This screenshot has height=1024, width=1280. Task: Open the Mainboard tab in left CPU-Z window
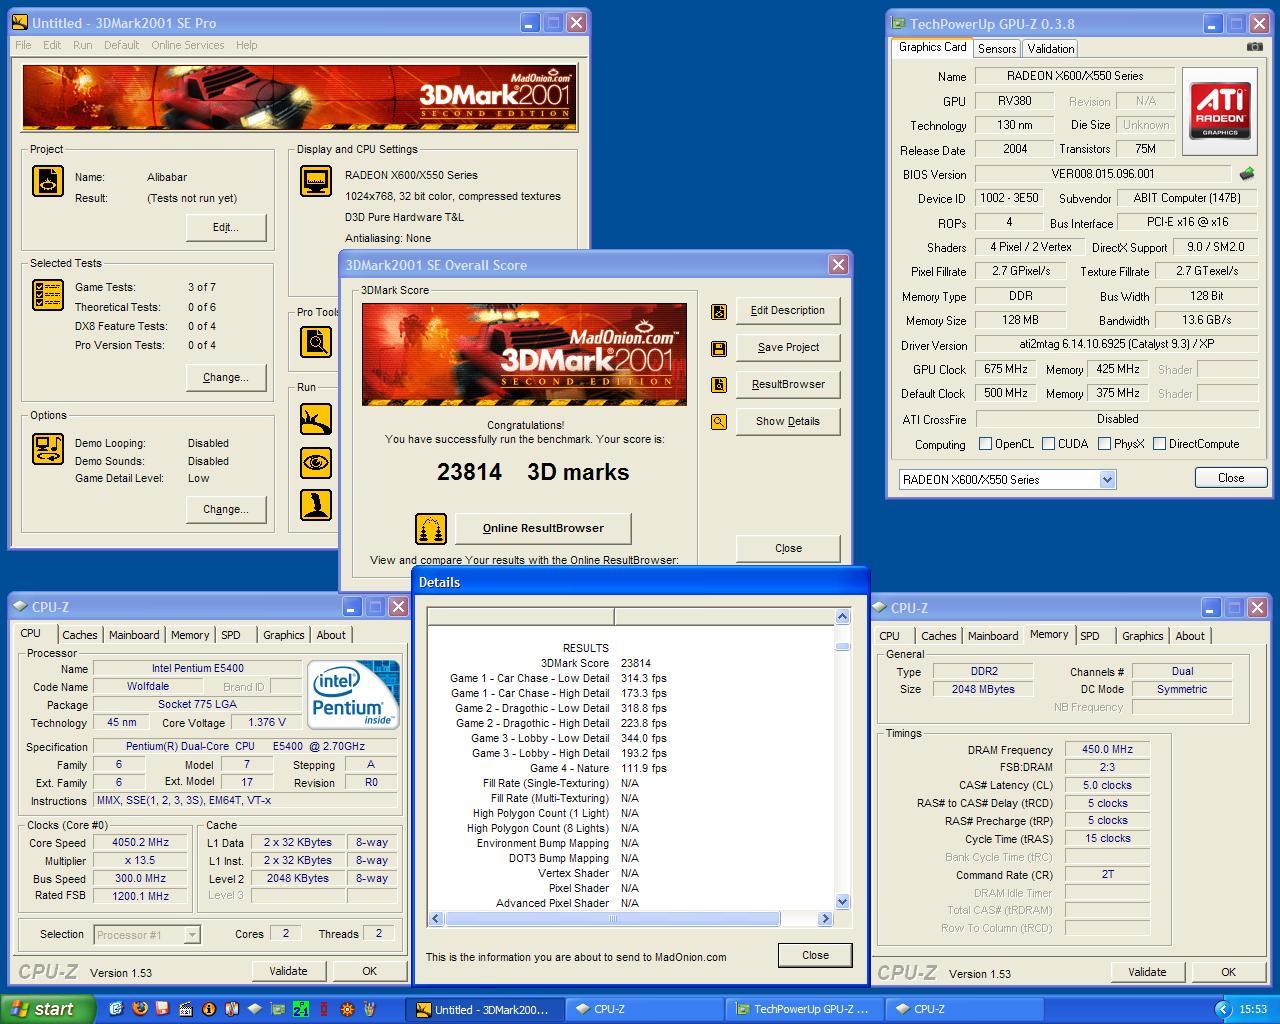[134, 635]
